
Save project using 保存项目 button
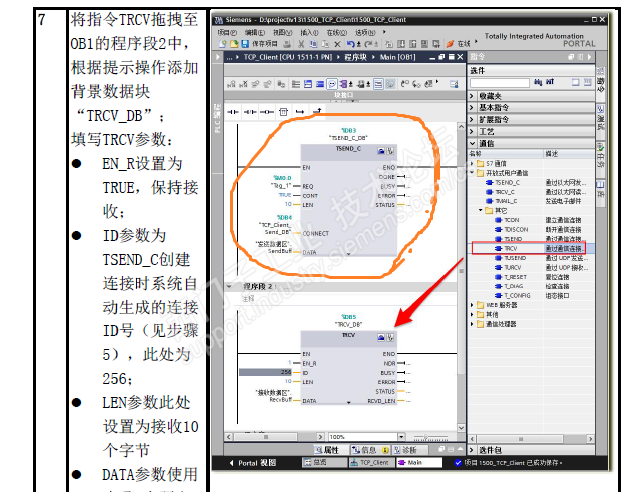click(260, 44)
